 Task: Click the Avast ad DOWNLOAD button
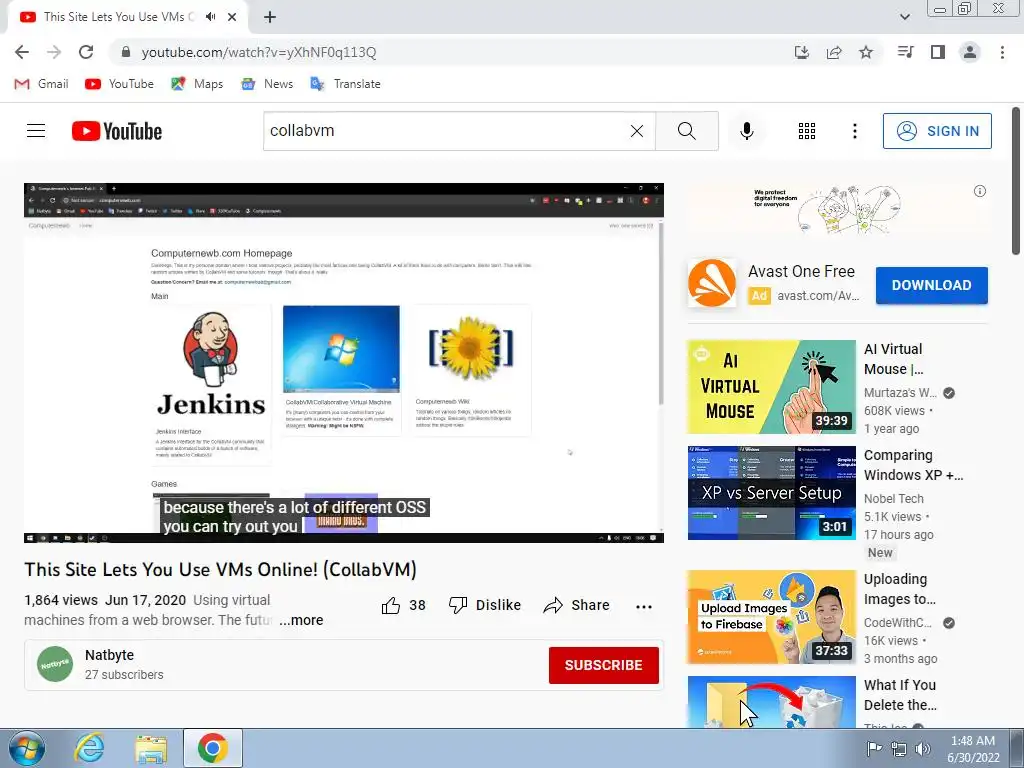click(x=931, y=285)
